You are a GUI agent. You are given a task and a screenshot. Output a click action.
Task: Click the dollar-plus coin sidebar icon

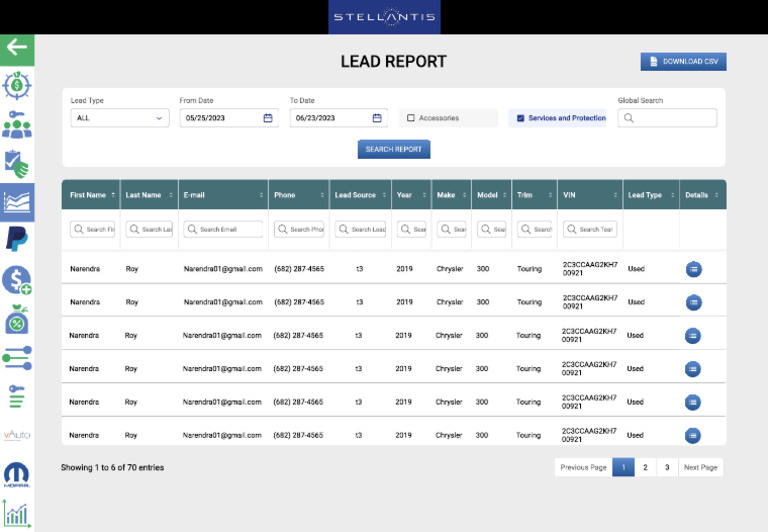coord(17,280)
